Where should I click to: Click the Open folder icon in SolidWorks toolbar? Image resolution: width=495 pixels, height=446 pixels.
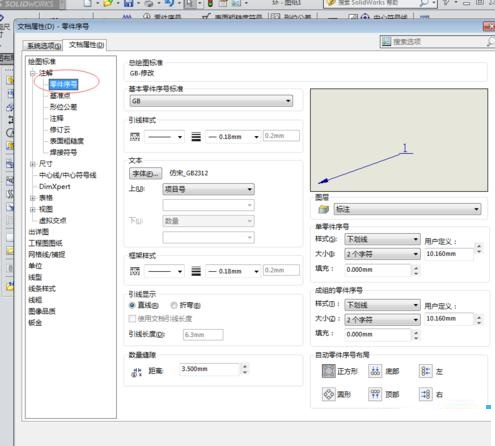108,3
